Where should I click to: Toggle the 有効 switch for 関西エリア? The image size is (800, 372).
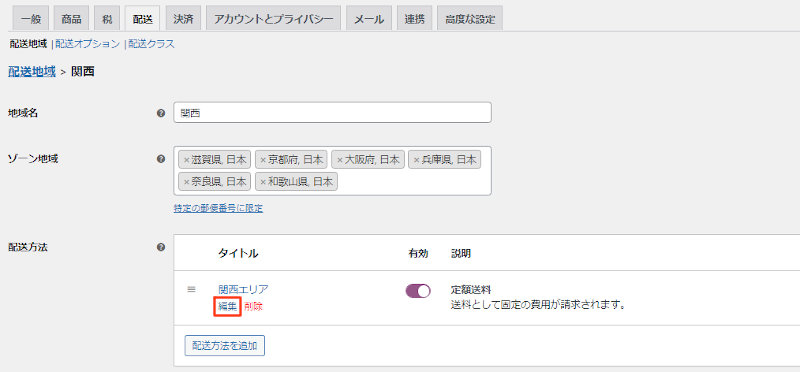pos(418,291)
